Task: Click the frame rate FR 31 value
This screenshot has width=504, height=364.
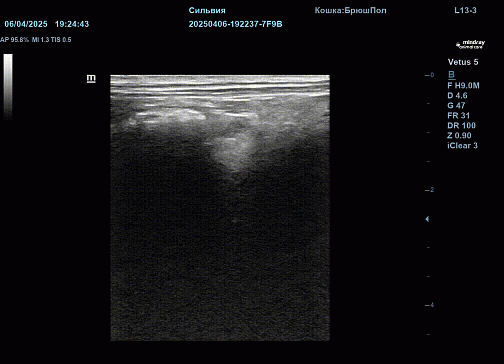Action: [459, 116]
